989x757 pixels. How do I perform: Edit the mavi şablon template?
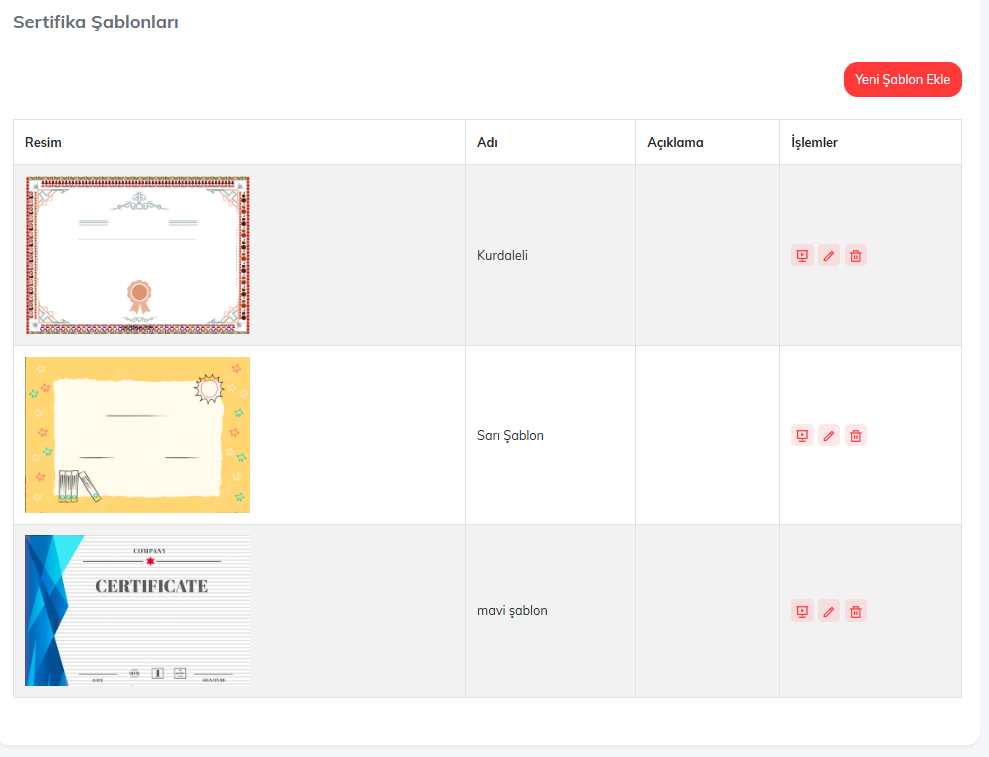829,611
